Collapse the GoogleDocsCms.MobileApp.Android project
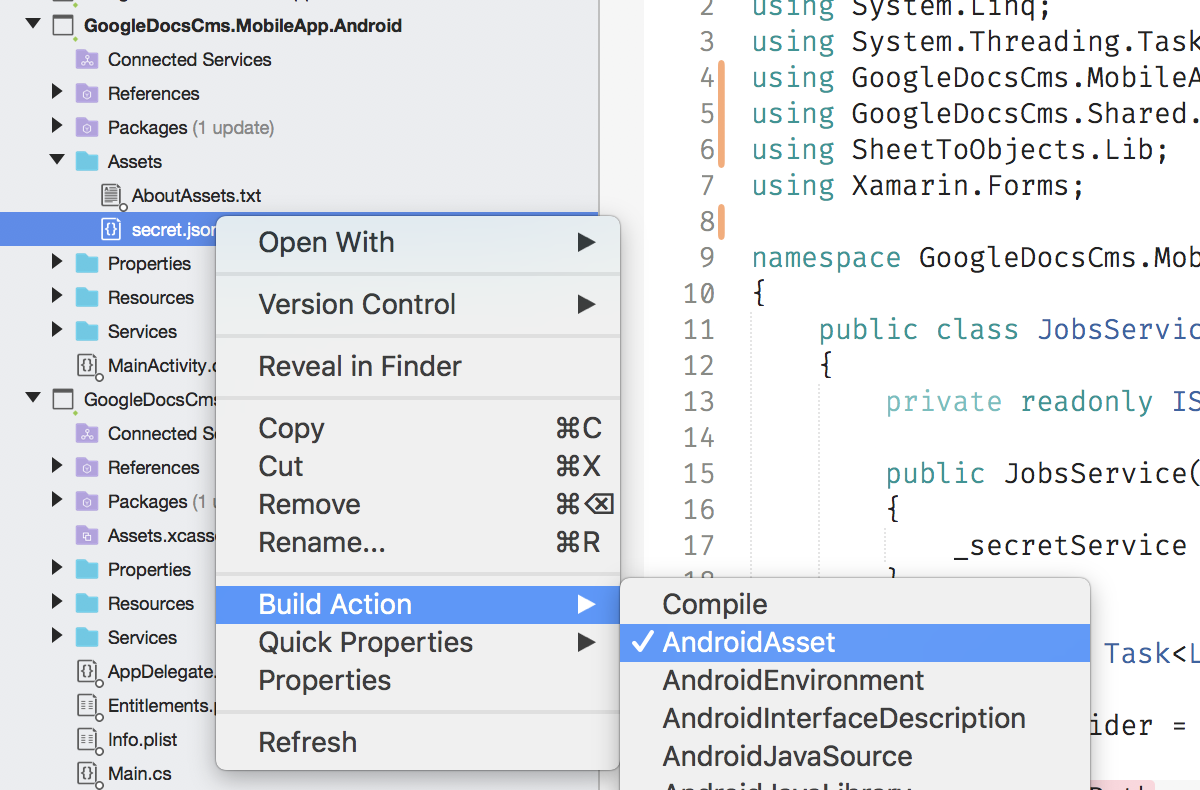Image resolution: width=1200 pixels, height=790 pixels. (34, 25)
